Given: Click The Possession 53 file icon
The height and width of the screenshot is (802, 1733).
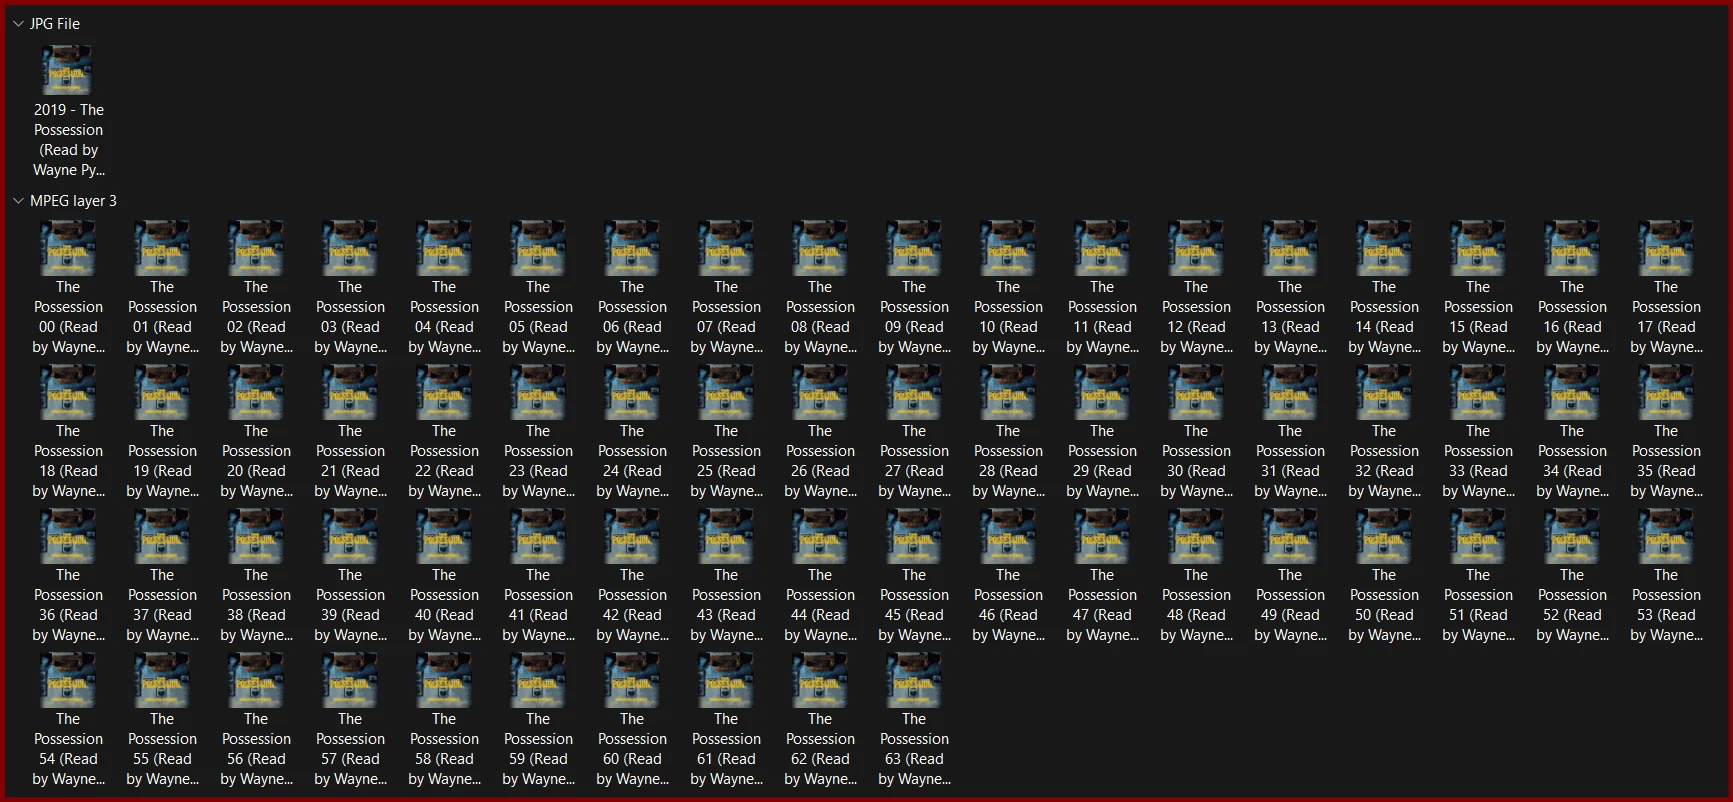Looking at the screenshot, I should click(x=1666, y=536).
